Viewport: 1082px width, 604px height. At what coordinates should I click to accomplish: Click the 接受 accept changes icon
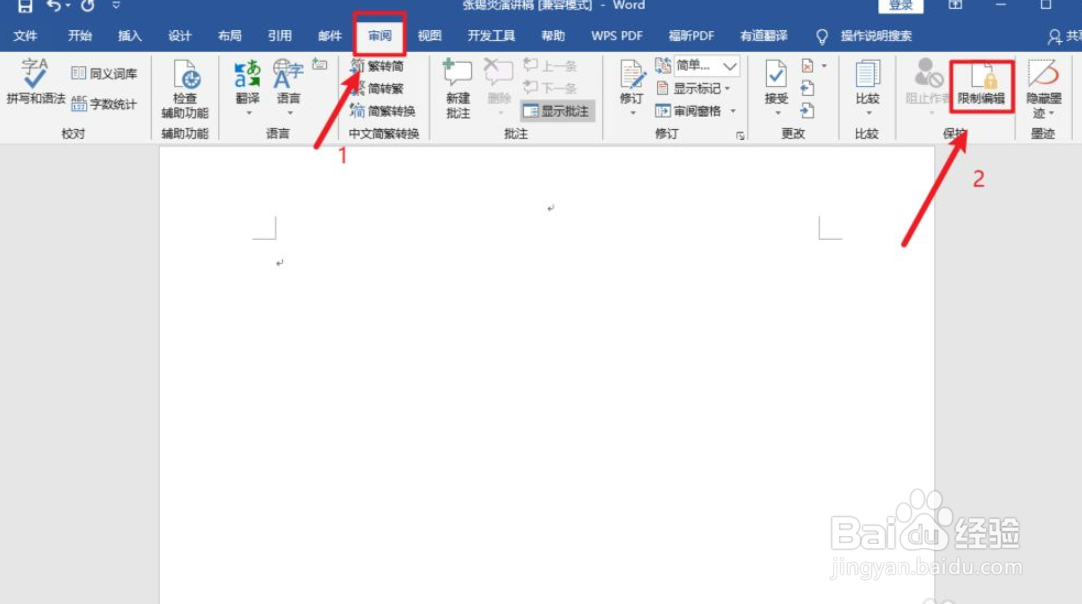pyautogui.click(x=775, y=80)
